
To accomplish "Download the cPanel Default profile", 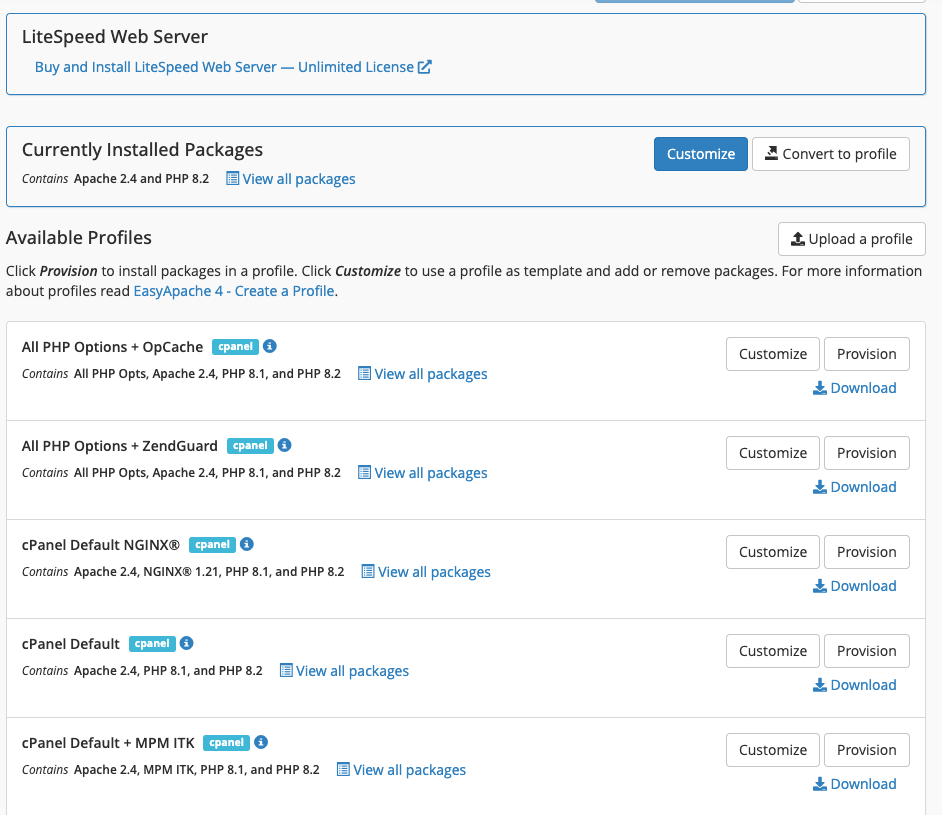I will (x=855, y=685).
